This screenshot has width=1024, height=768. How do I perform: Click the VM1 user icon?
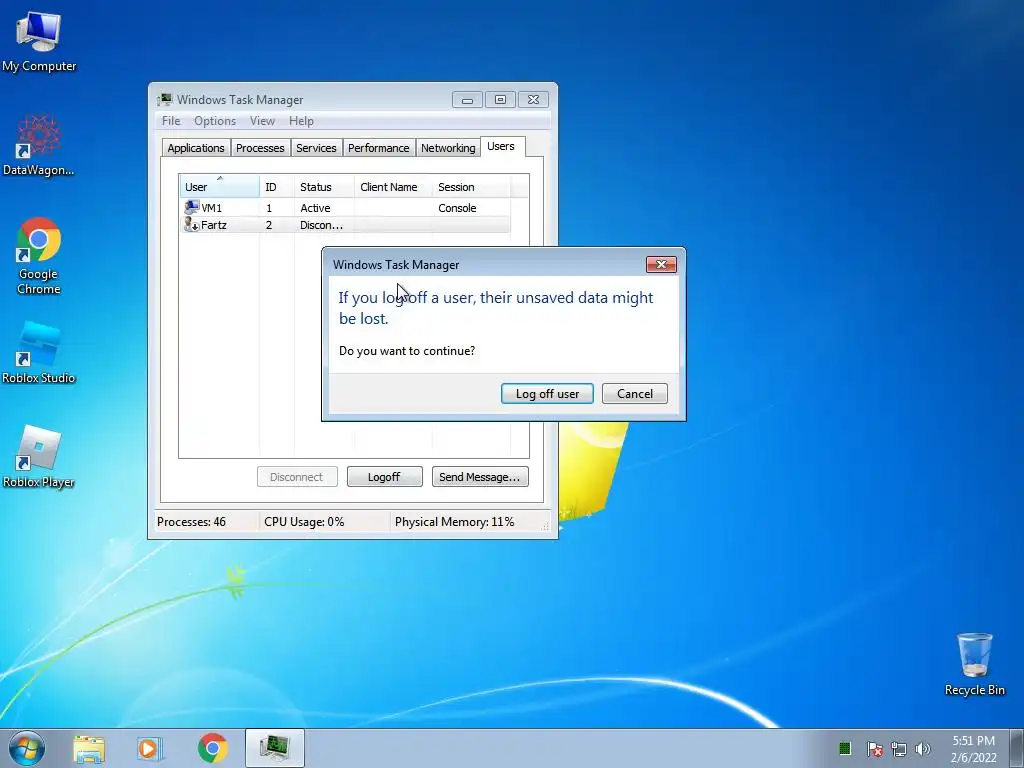point(191,208)
